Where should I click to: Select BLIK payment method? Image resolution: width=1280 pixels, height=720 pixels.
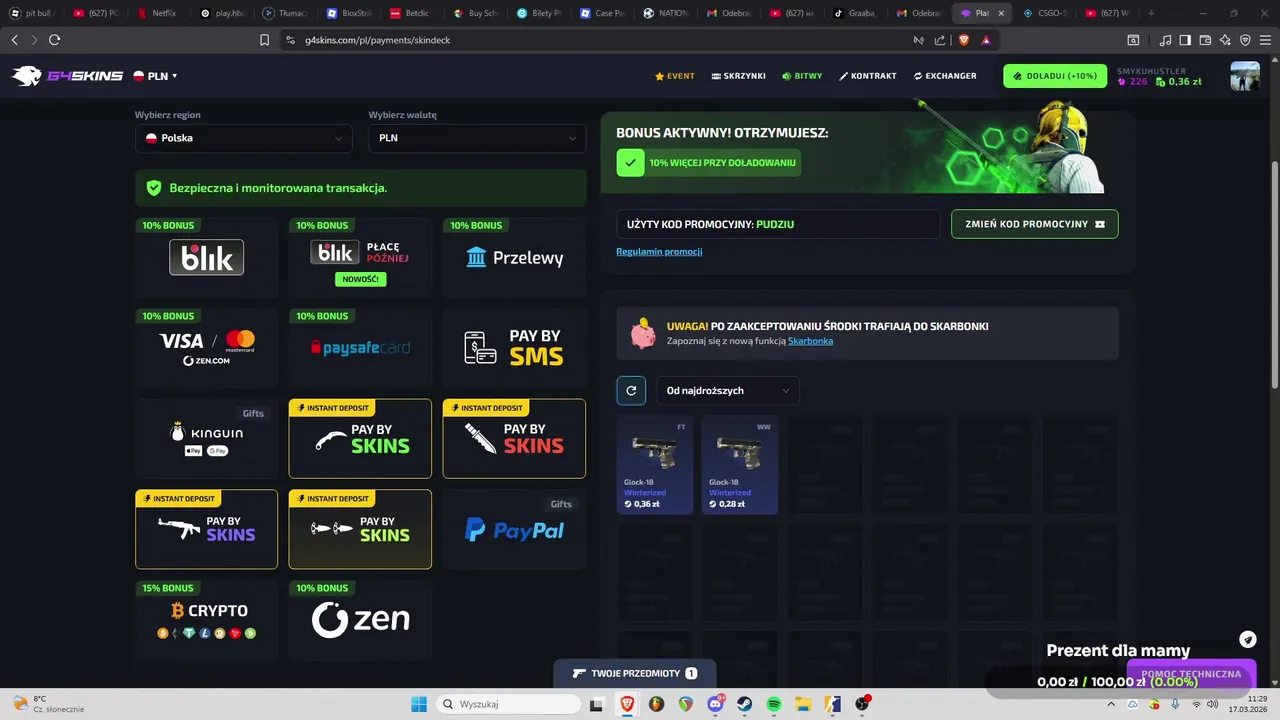point(207,258)
